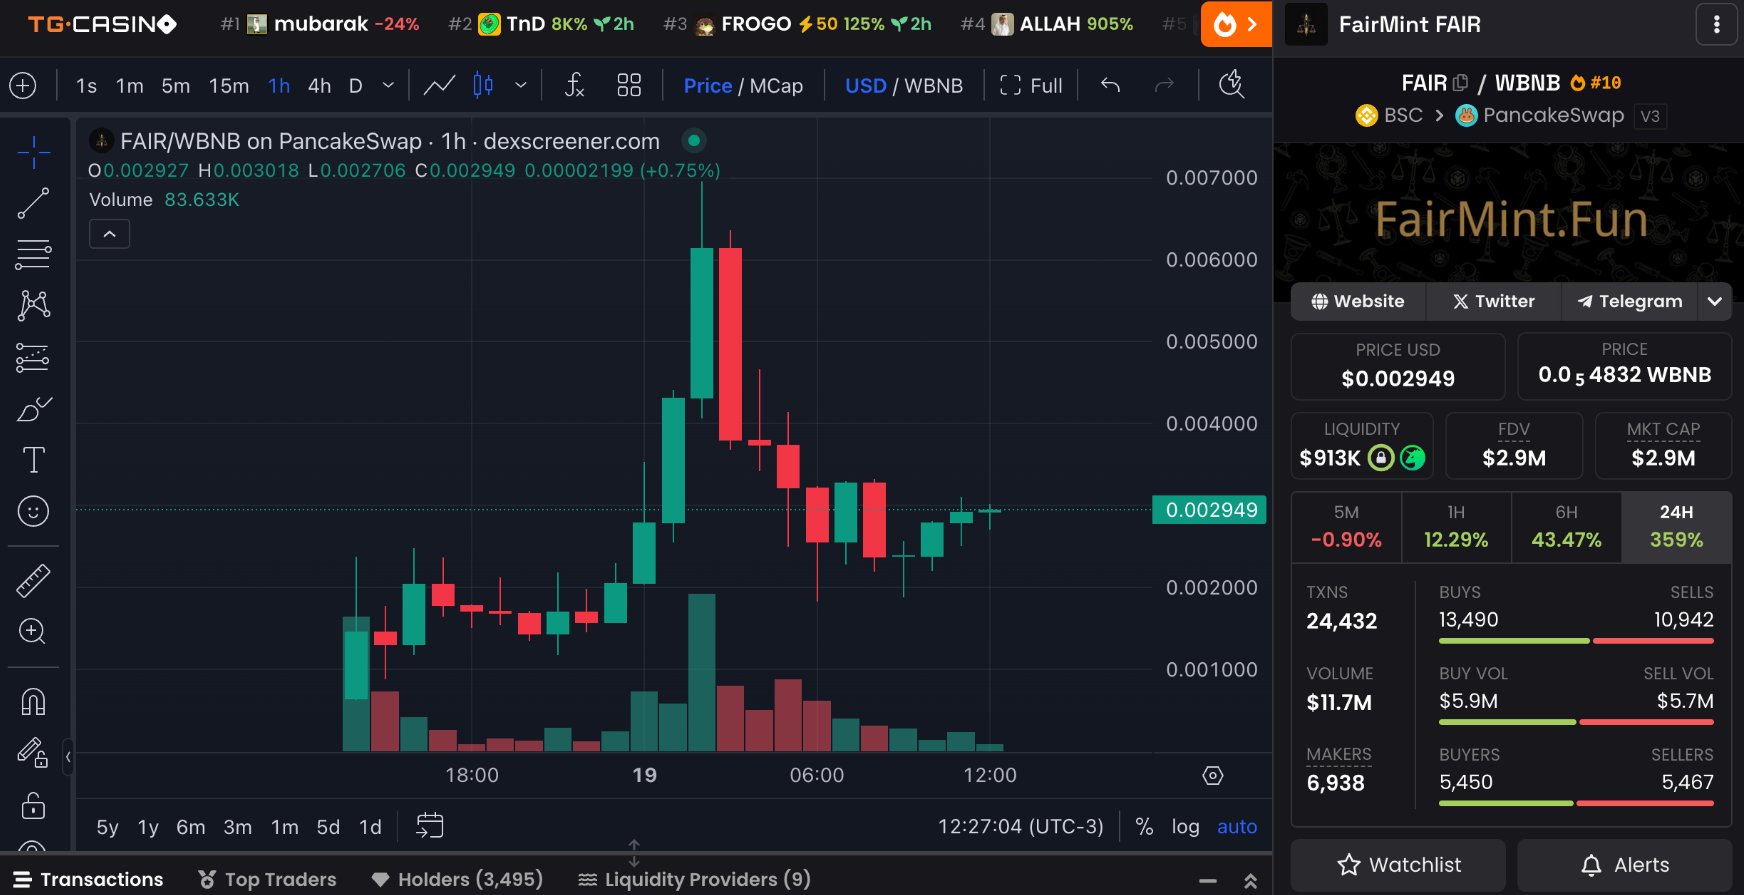Viewport: 1744px width, 895px height.
Task: Open the Liquidity Providers (9) tab
Action: click(x=694, y=879)
